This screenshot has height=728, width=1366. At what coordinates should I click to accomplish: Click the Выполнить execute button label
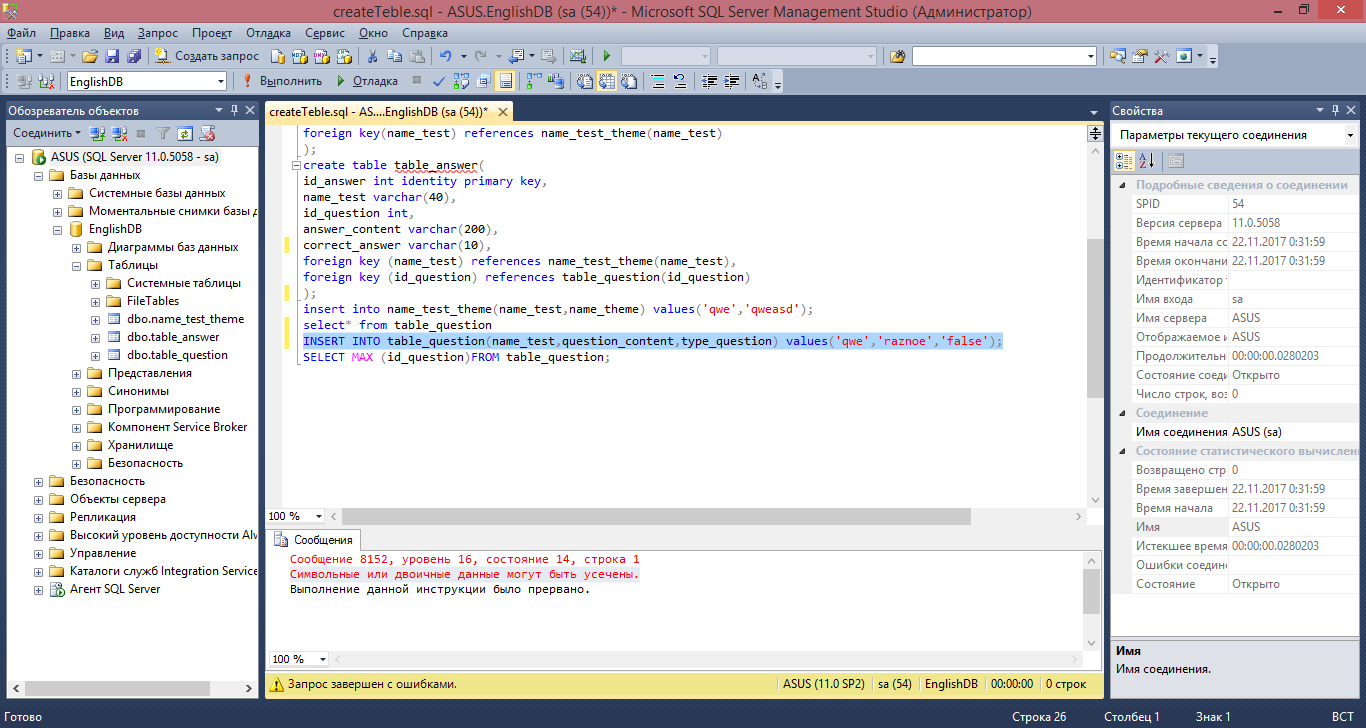(291, 81)
